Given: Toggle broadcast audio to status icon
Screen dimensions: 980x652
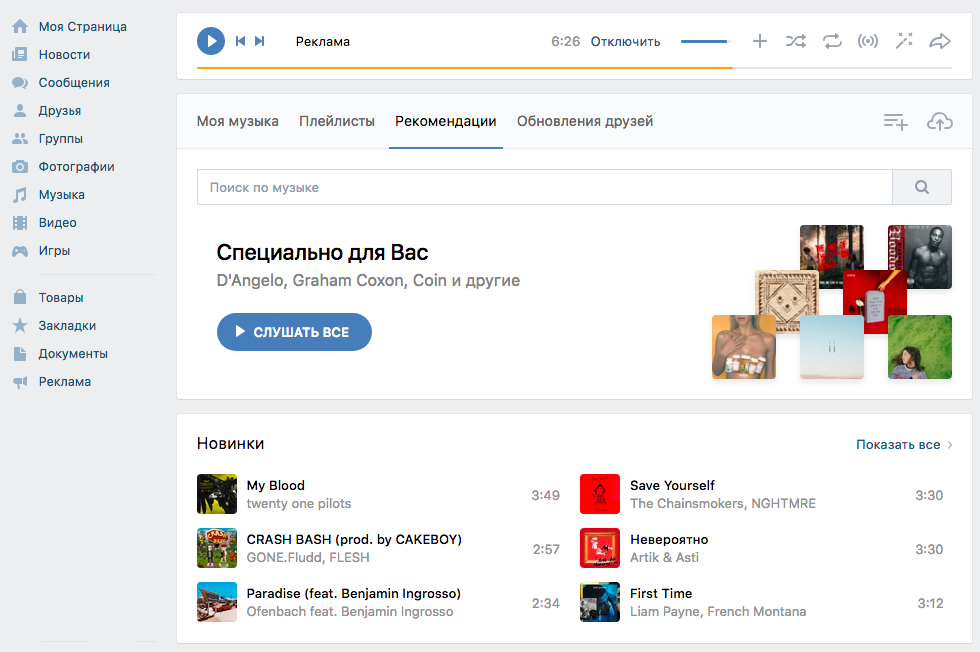Looking at the screenshot, I should tap(868, 41).
